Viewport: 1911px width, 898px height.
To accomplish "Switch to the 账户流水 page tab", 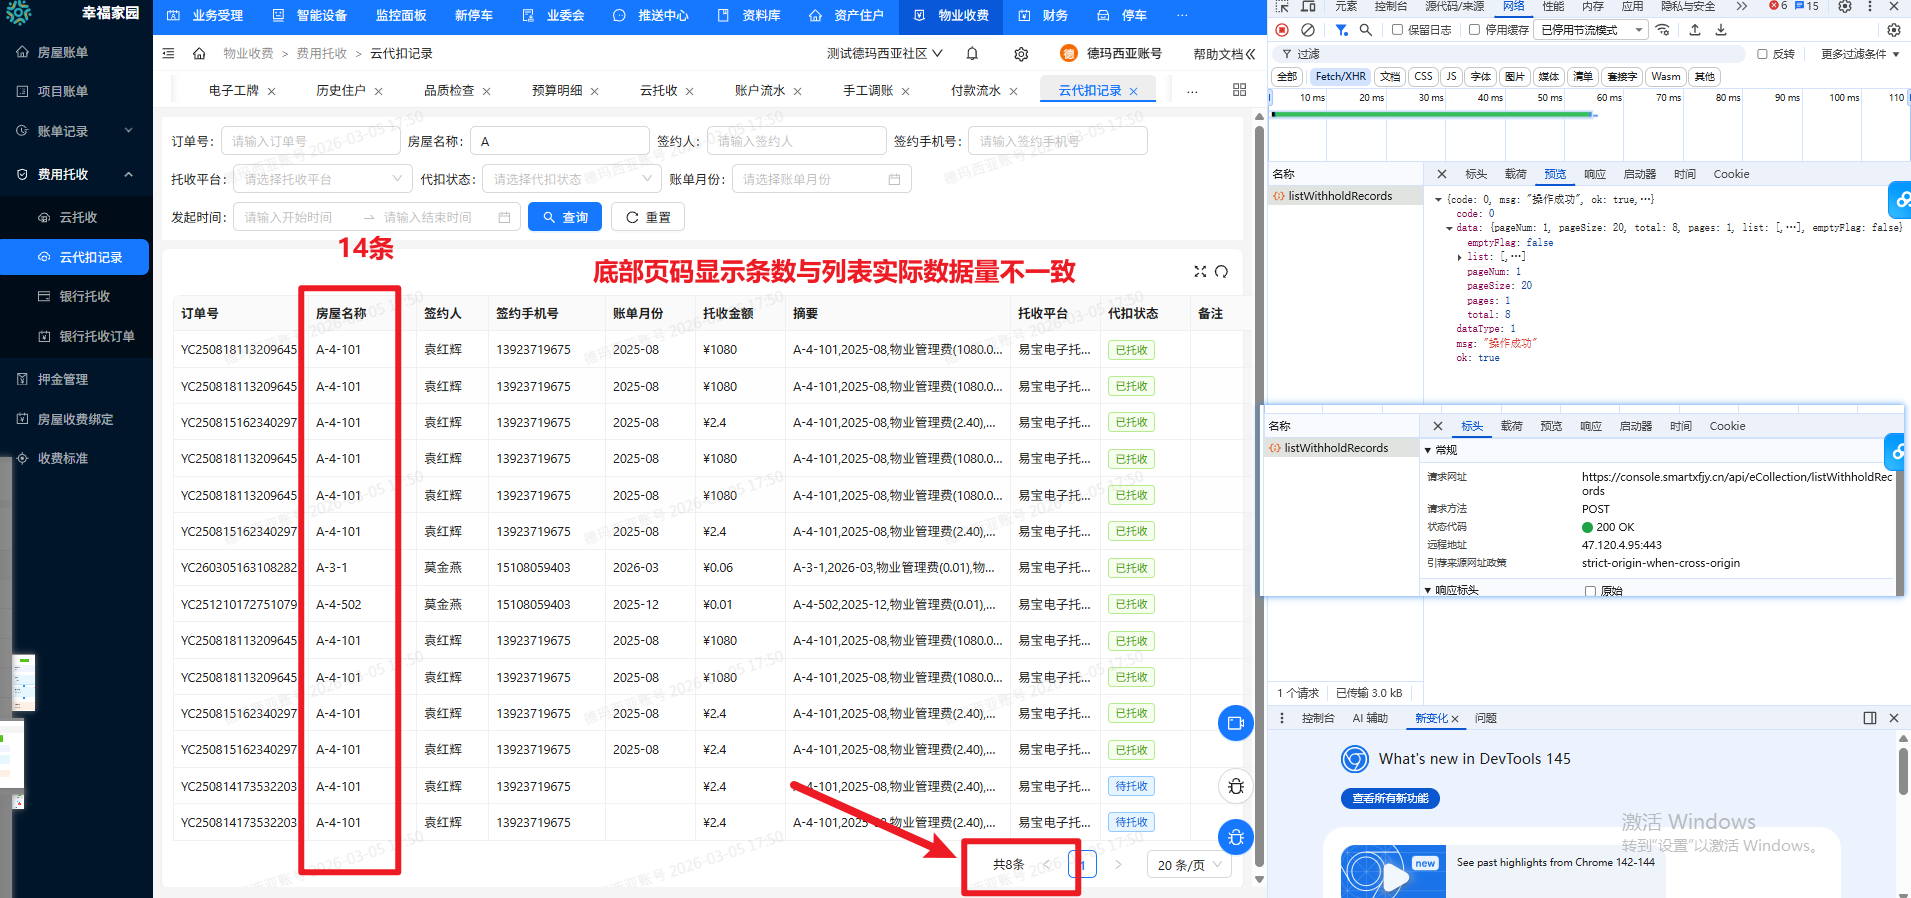I will [x=760, y=90].
